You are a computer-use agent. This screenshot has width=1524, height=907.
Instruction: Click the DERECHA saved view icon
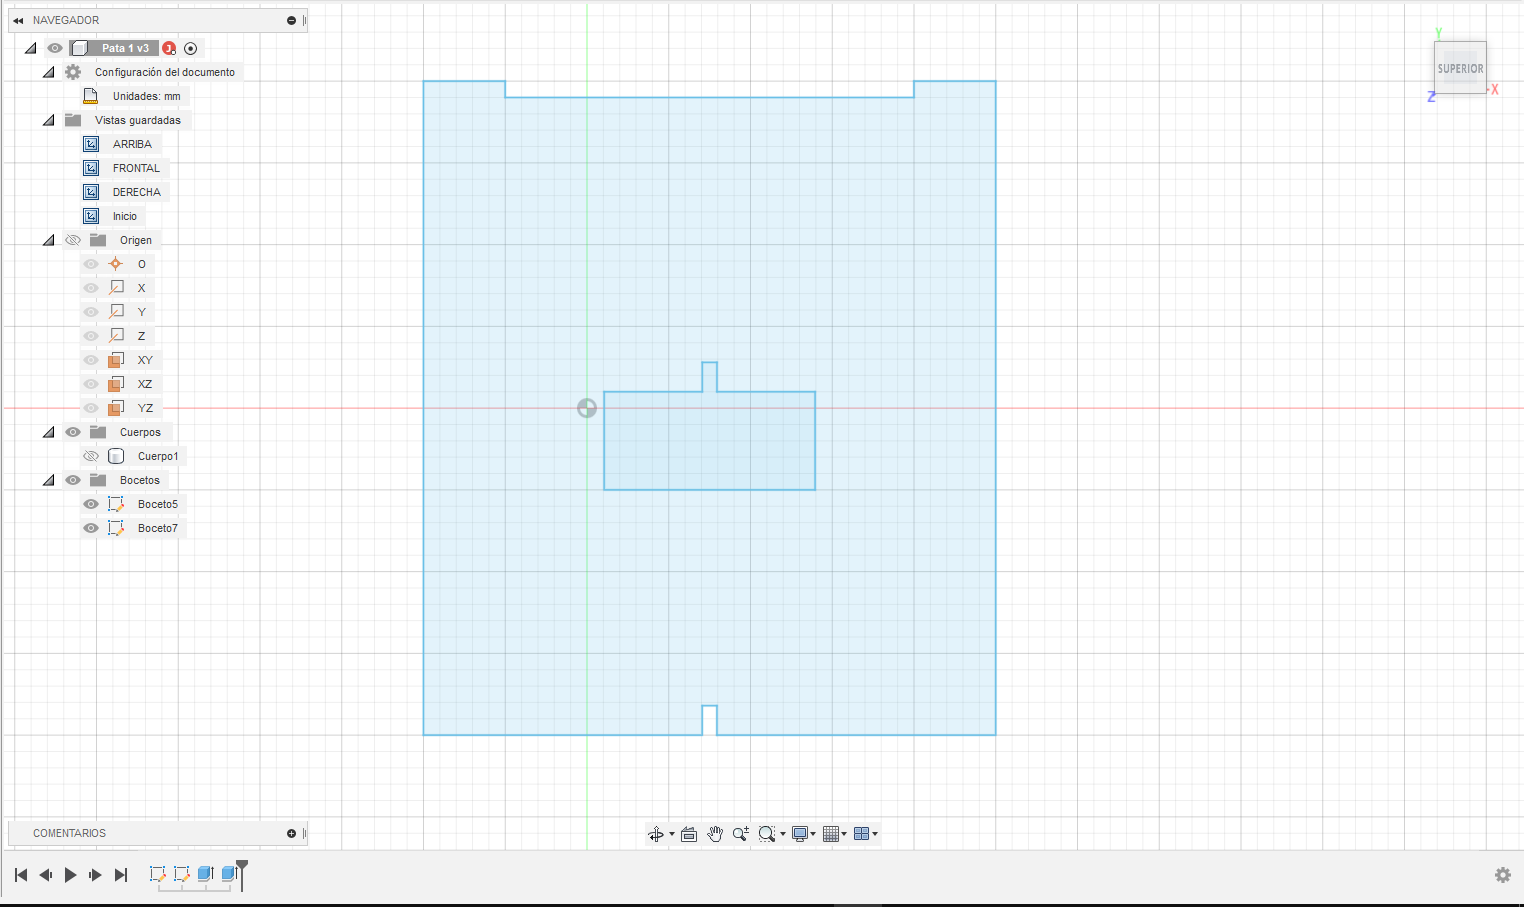pyautogui.click(x=91, y=192)
